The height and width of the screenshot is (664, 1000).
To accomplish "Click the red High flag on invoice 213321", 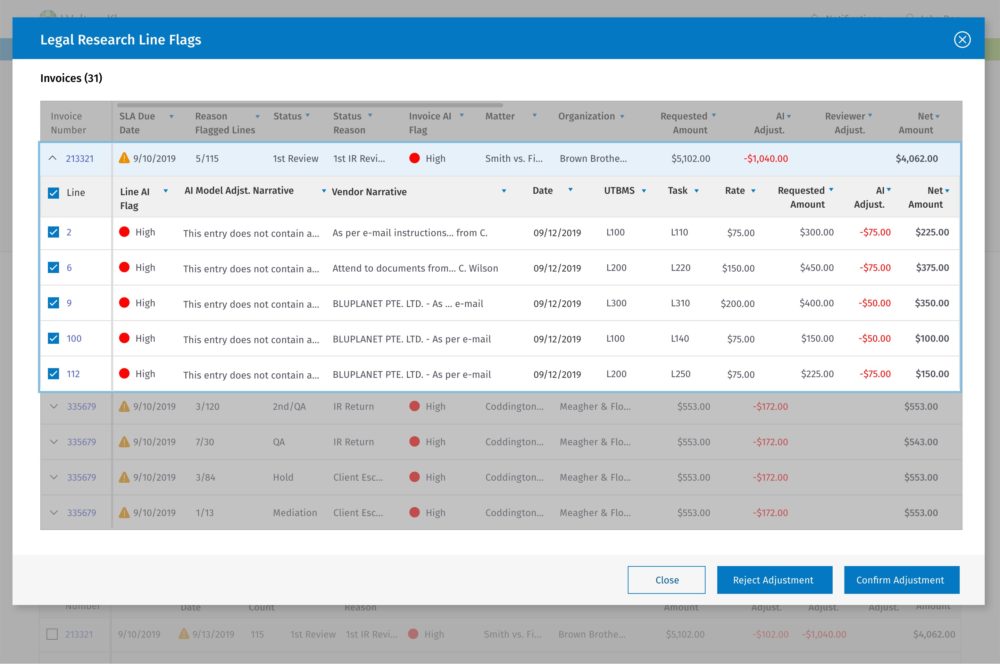I will coord(414,158).
